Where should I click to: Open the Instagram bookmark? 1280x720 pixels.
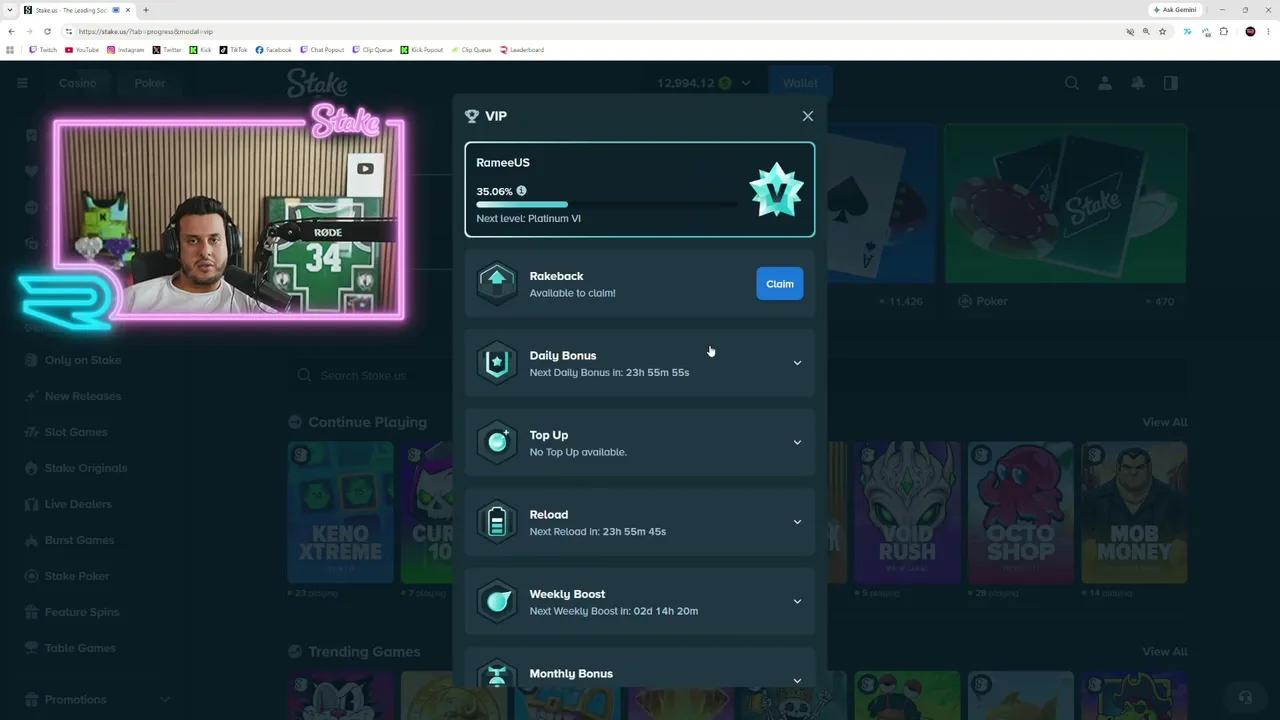125,49
